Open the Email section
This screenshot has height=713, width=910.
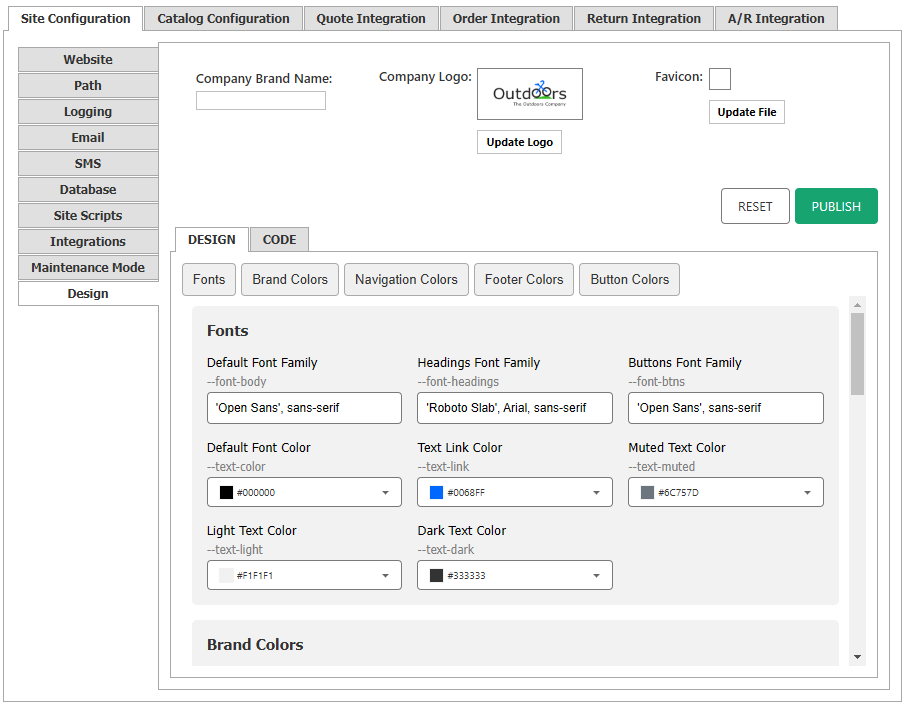click(x=88, y=137)
